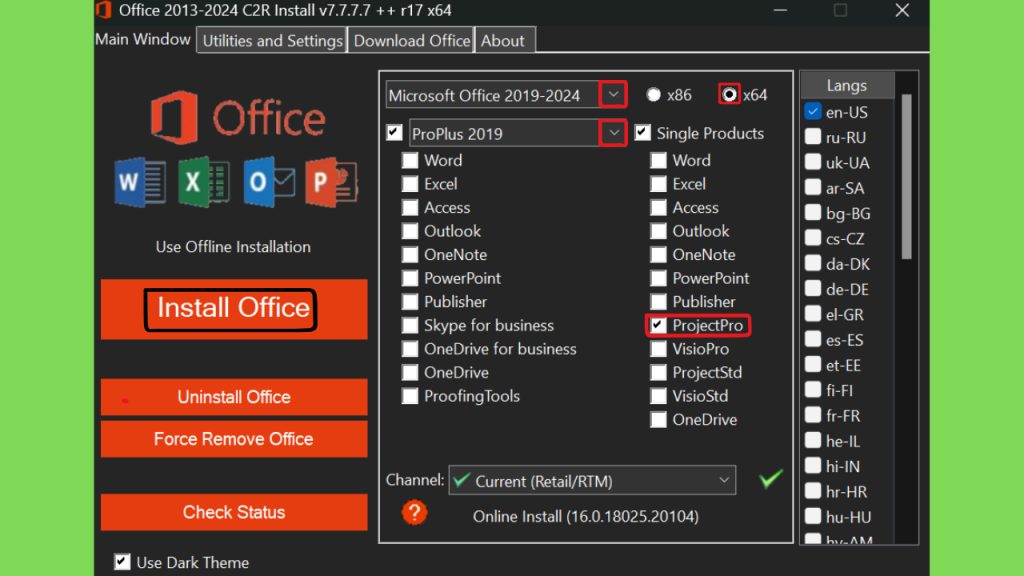Switch to the Main Window tab
This screenshot has width=1024, height=576.
(143, 39)
